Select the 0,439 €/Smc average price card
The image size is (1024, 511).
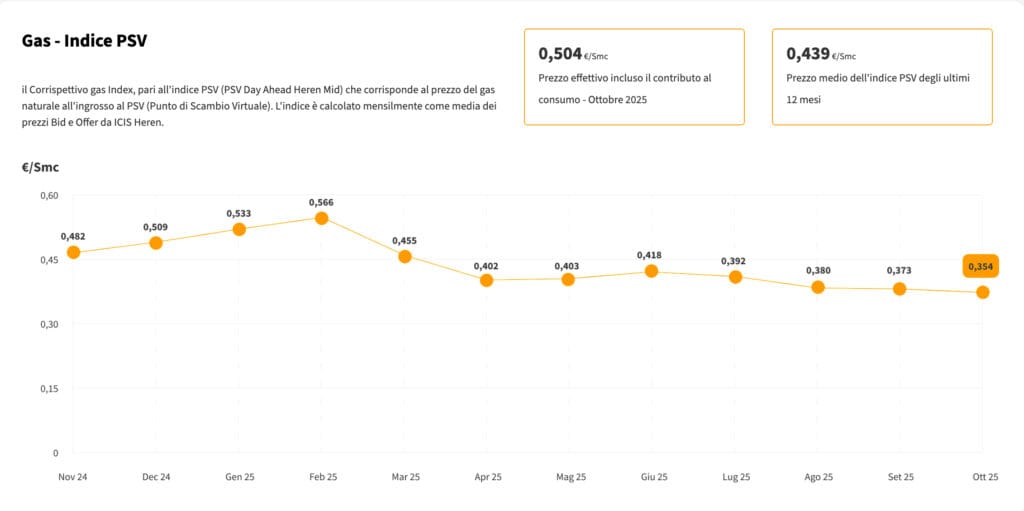[882, 76]
